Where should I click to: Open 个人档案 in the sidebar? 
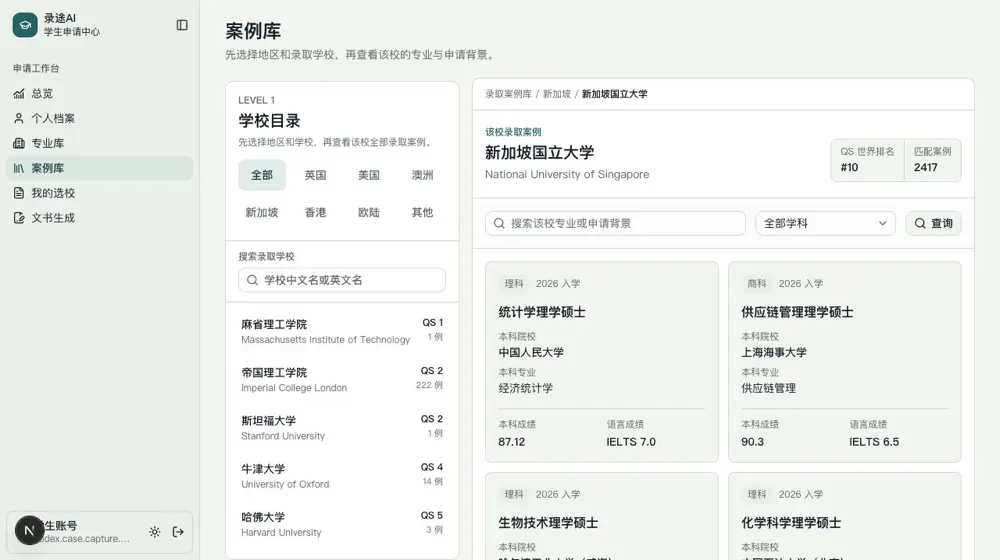(x=99, y=119)
